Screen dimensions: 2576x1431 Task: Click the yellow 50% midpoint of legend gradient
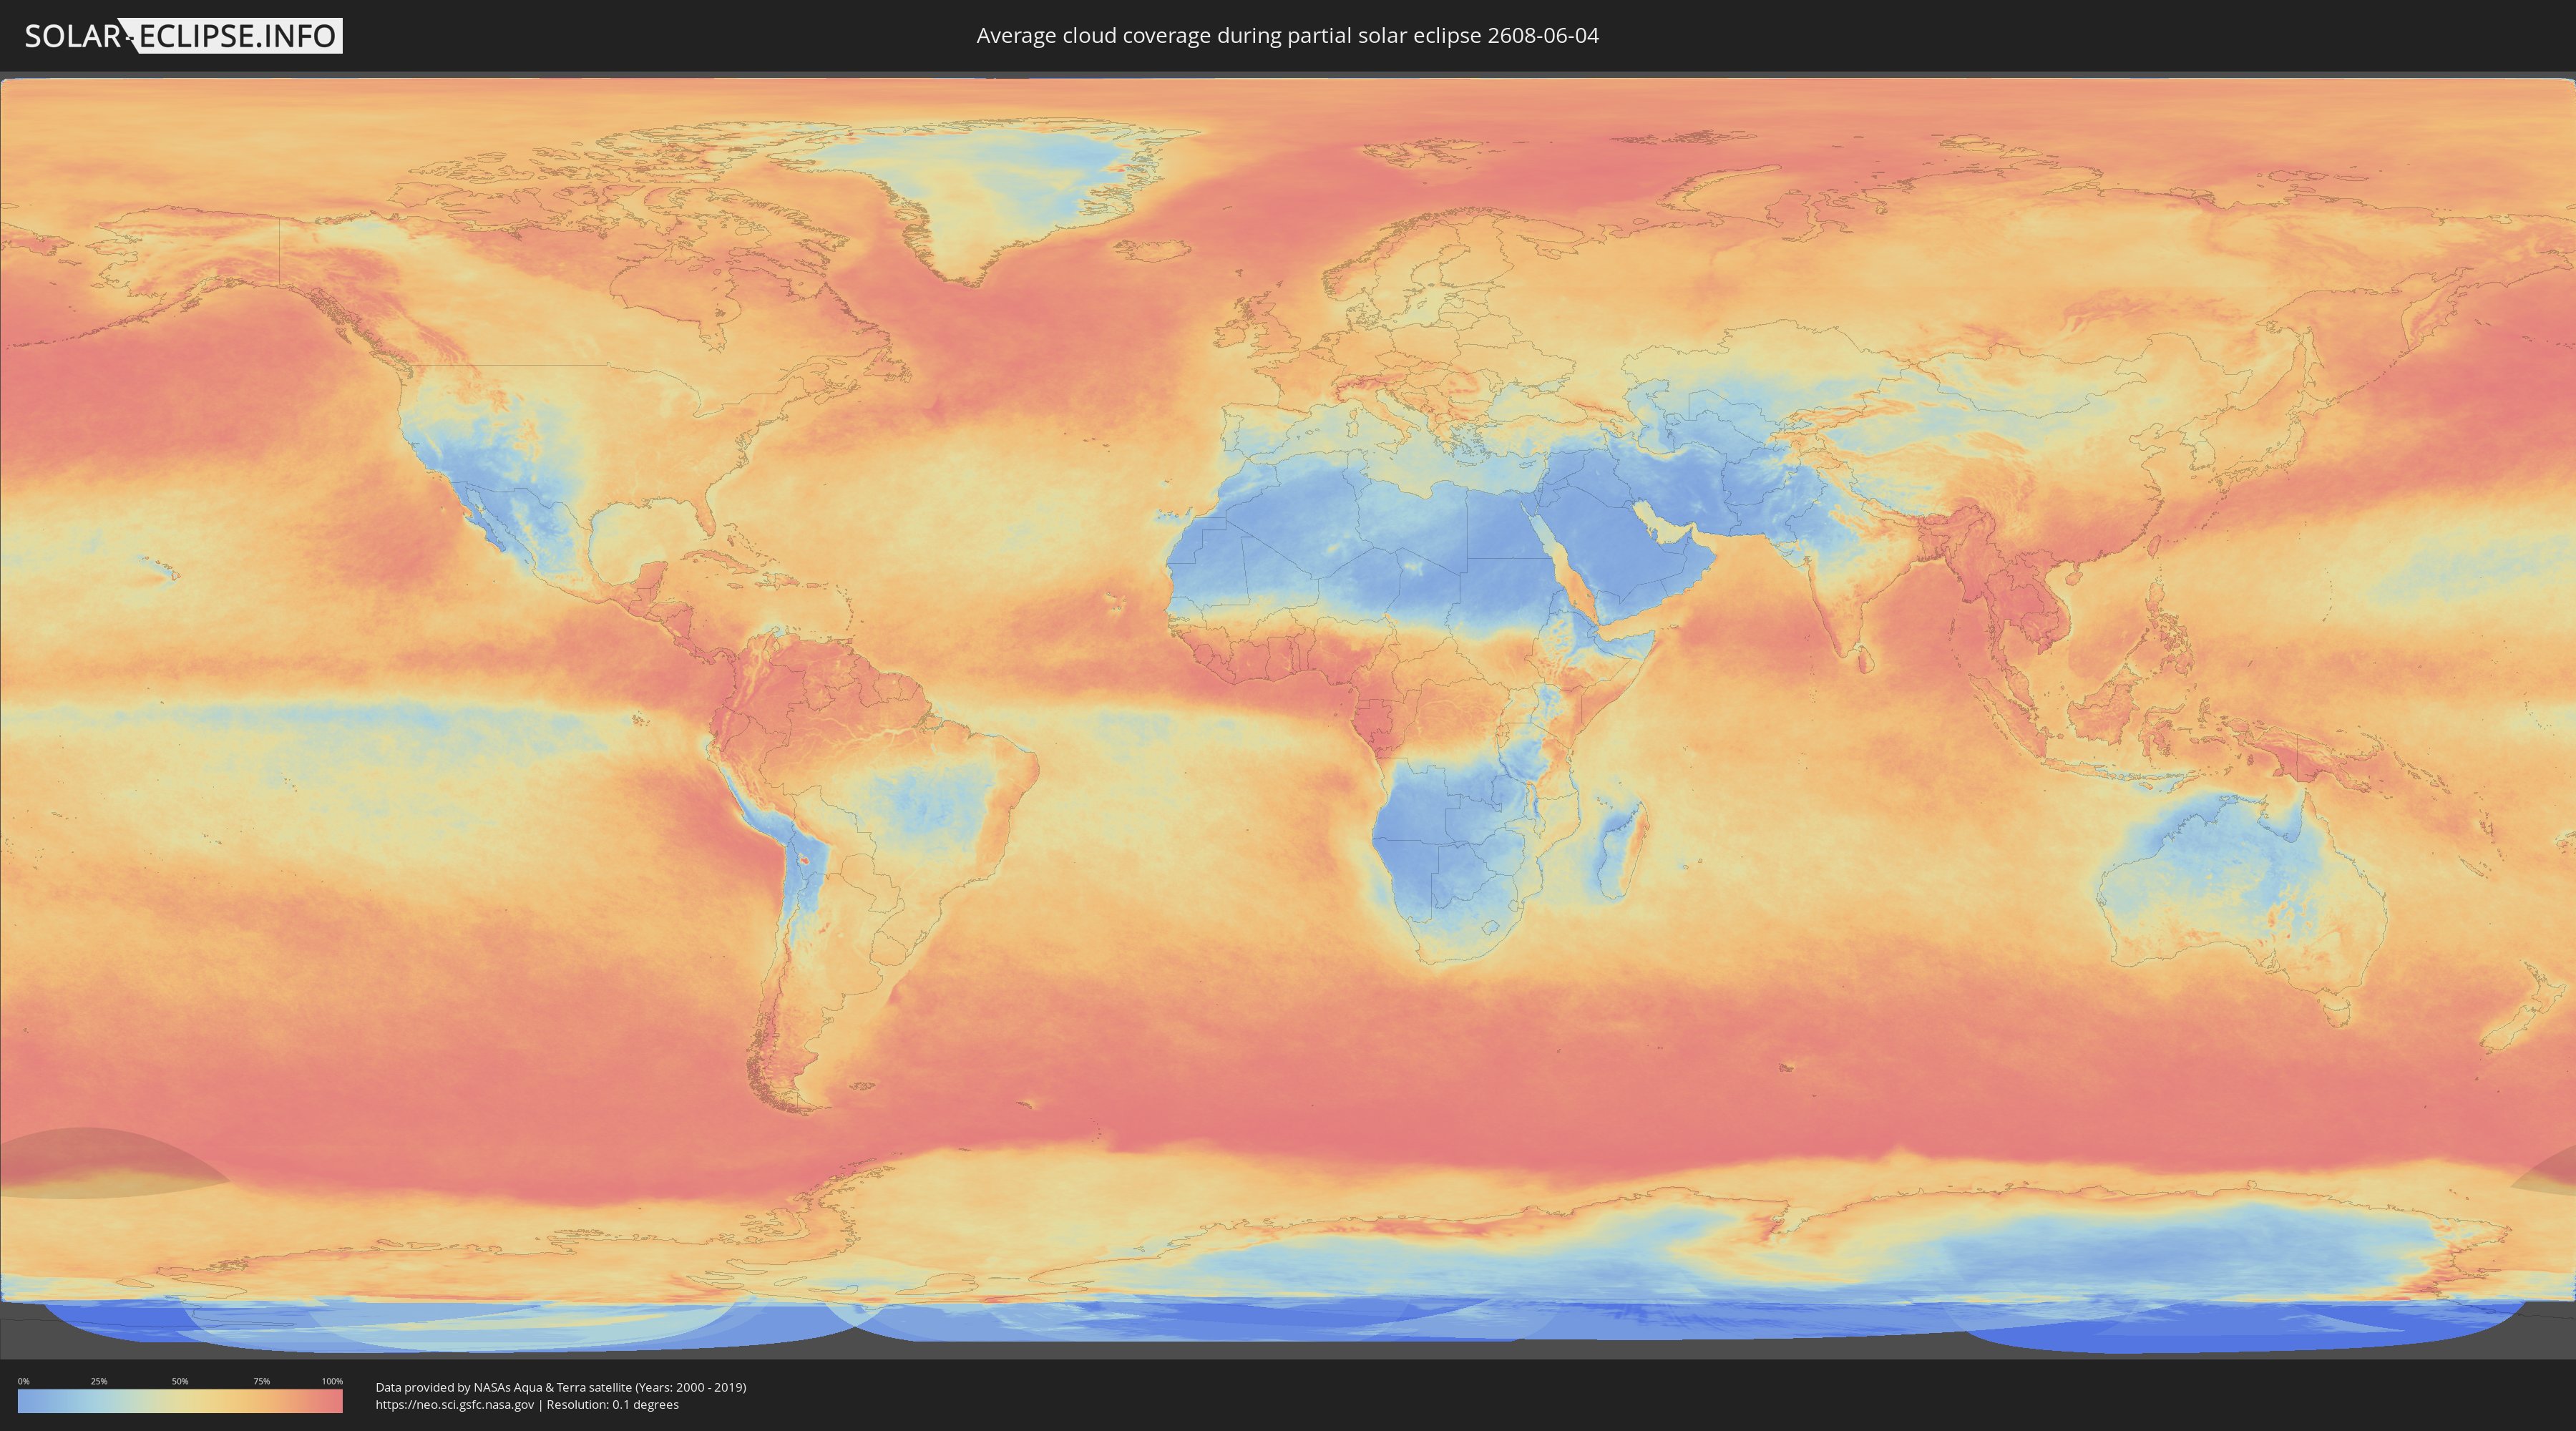click(180, 1402)
